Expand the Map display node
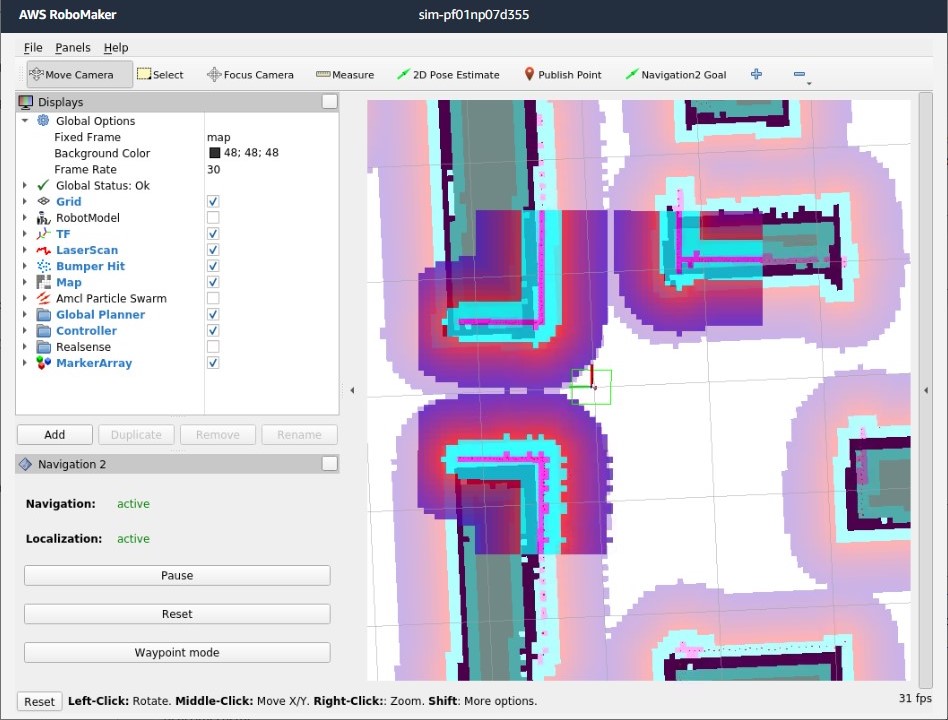Viewport: 948px width, 720px height. pos(25,282)
